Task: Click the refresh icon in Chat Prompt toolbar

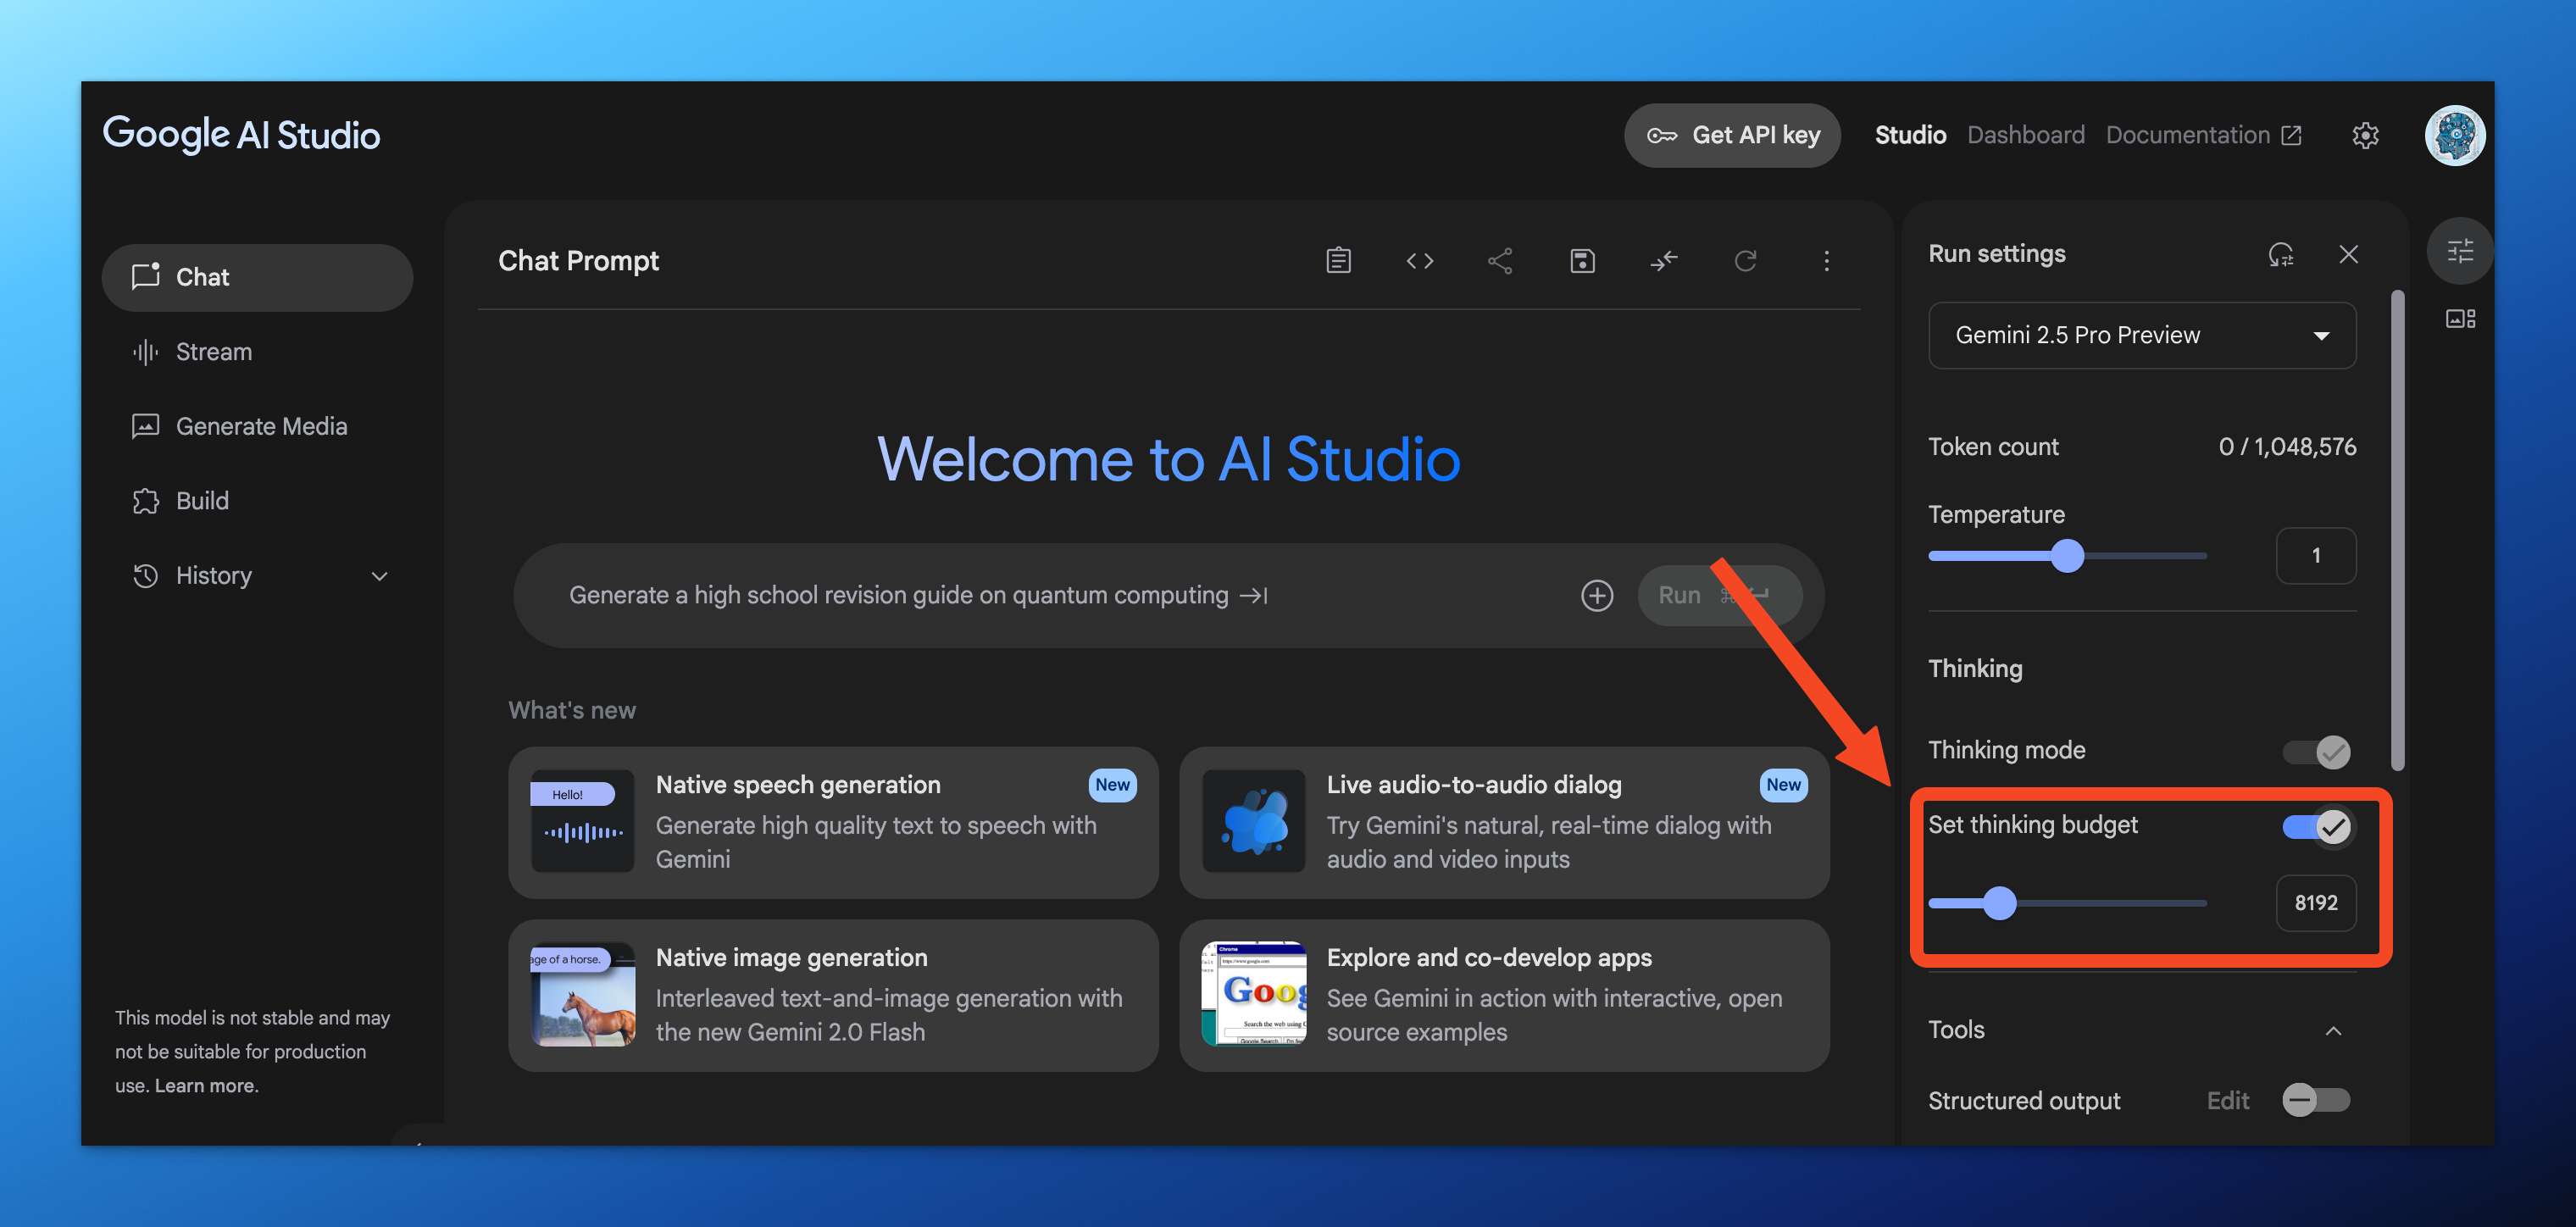Action: [1745, 261]
